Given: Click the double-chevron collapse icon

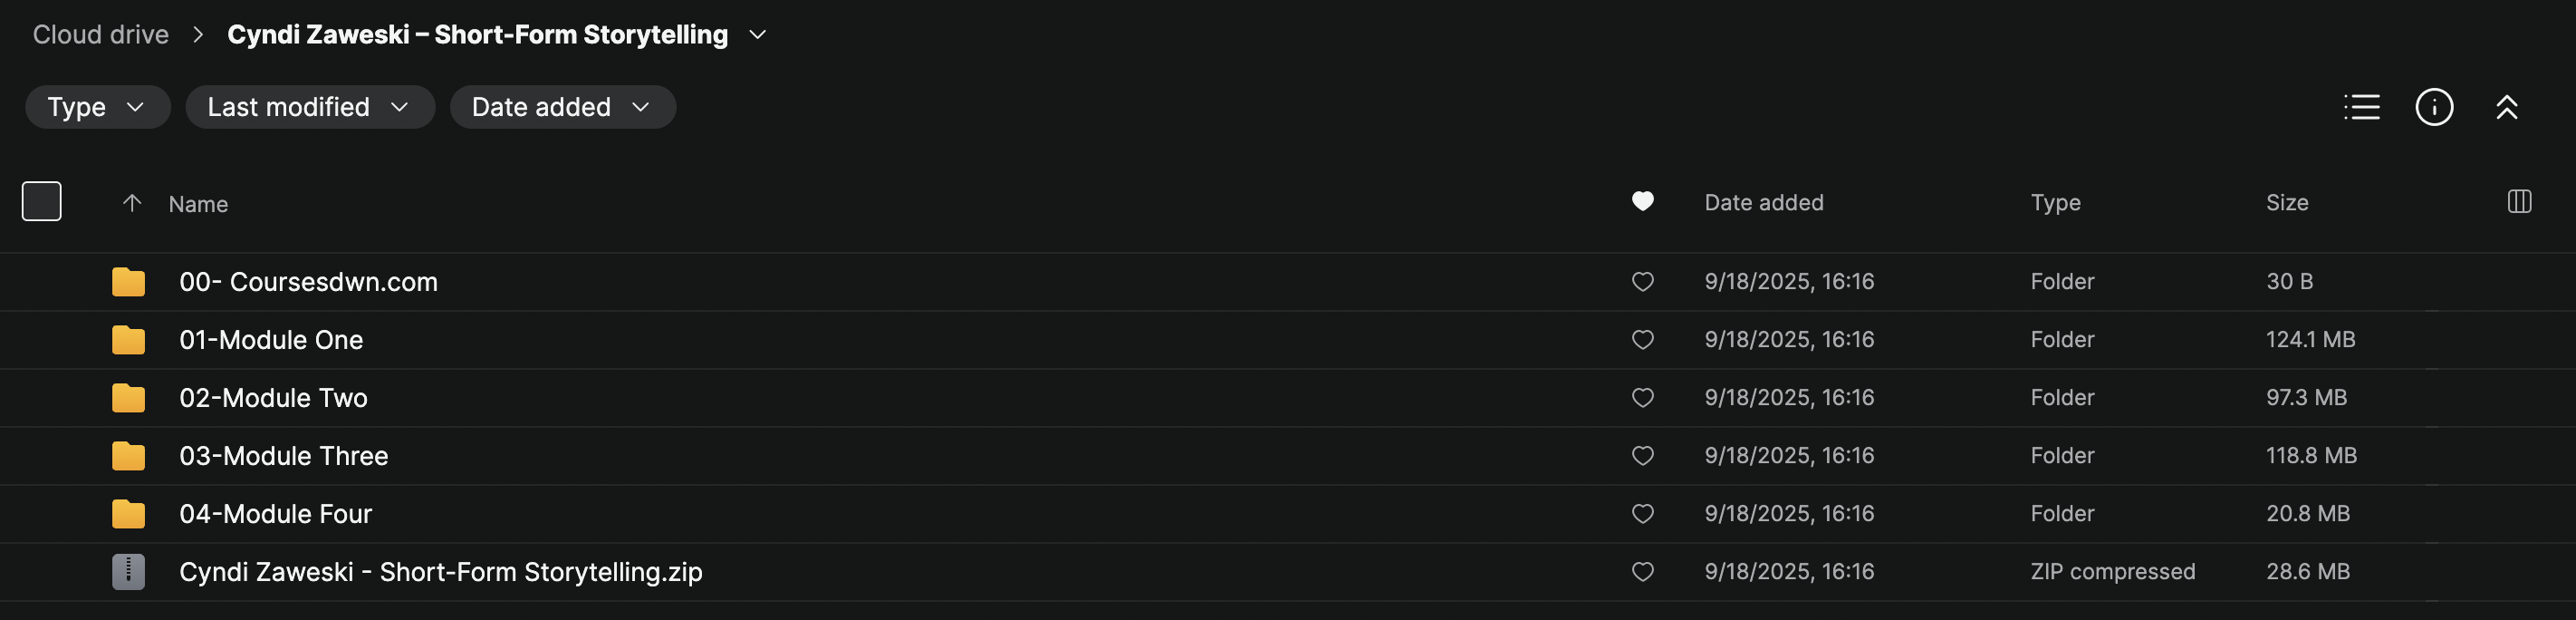Looking at the screenshot, I should 2506,107.
